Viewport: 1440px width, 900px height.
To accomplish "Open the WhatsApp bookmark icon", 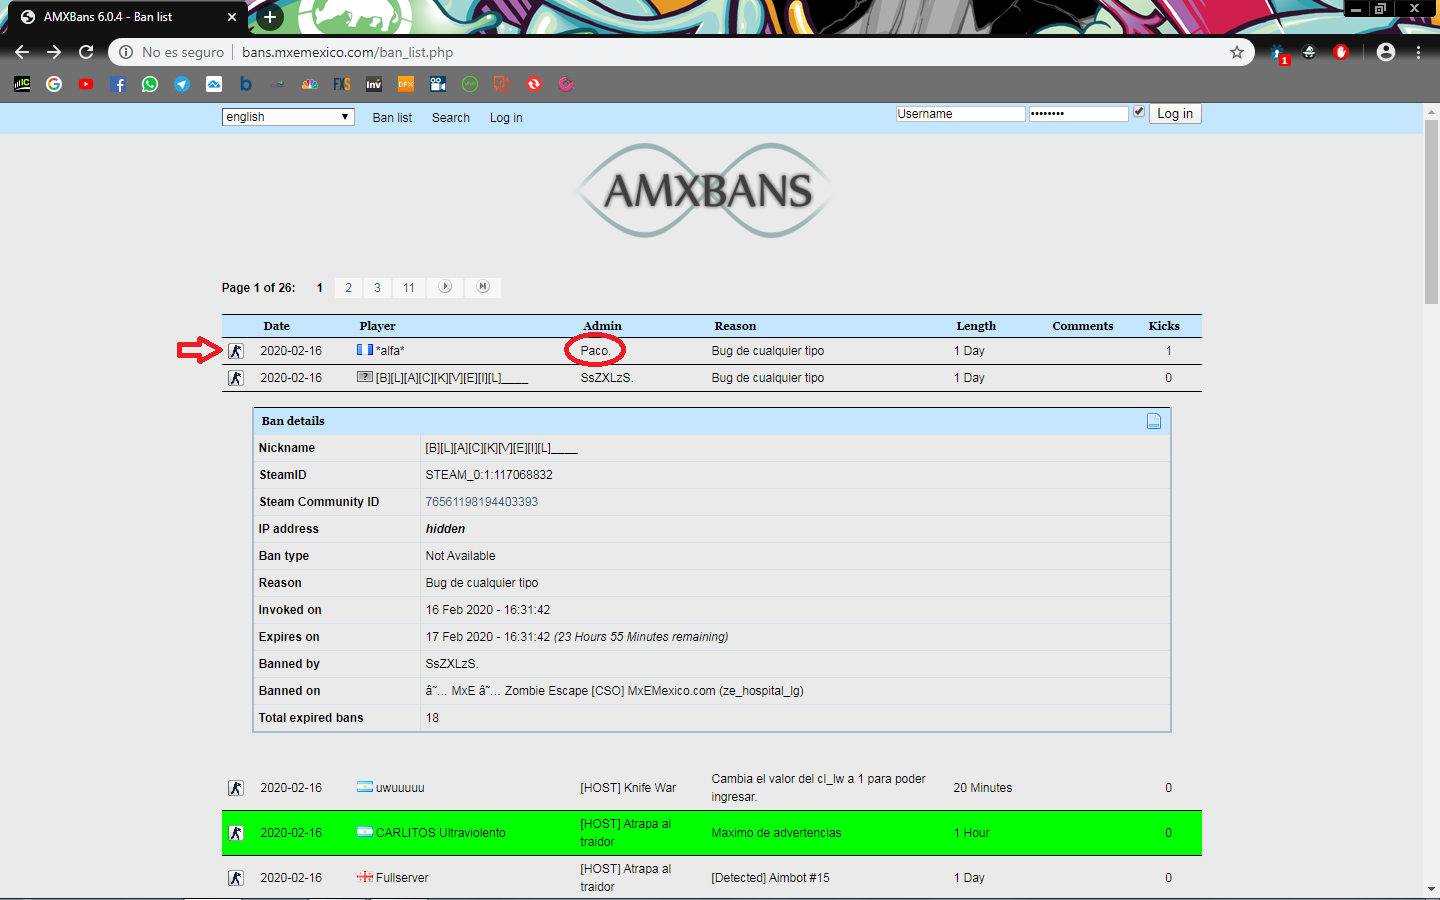I will point(150,84).
